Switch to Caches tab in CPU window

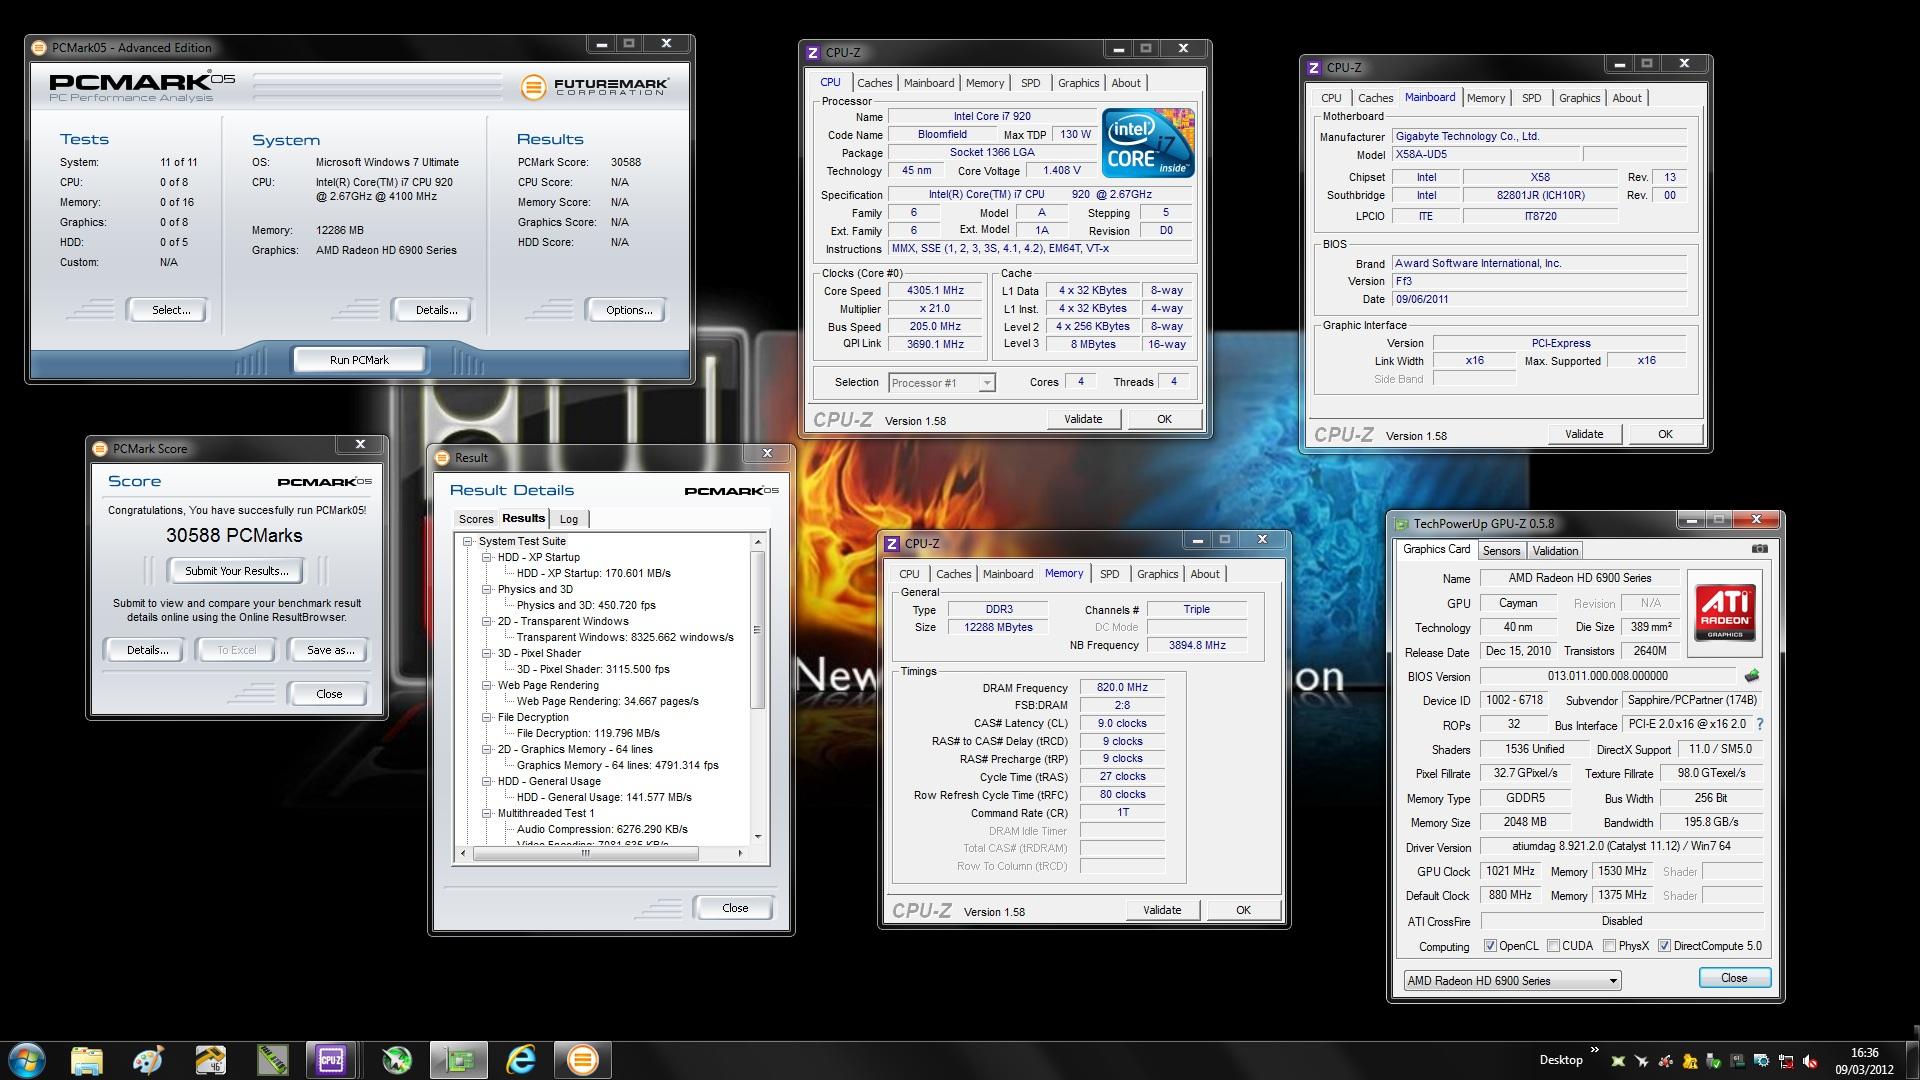[x=874, y=83]
